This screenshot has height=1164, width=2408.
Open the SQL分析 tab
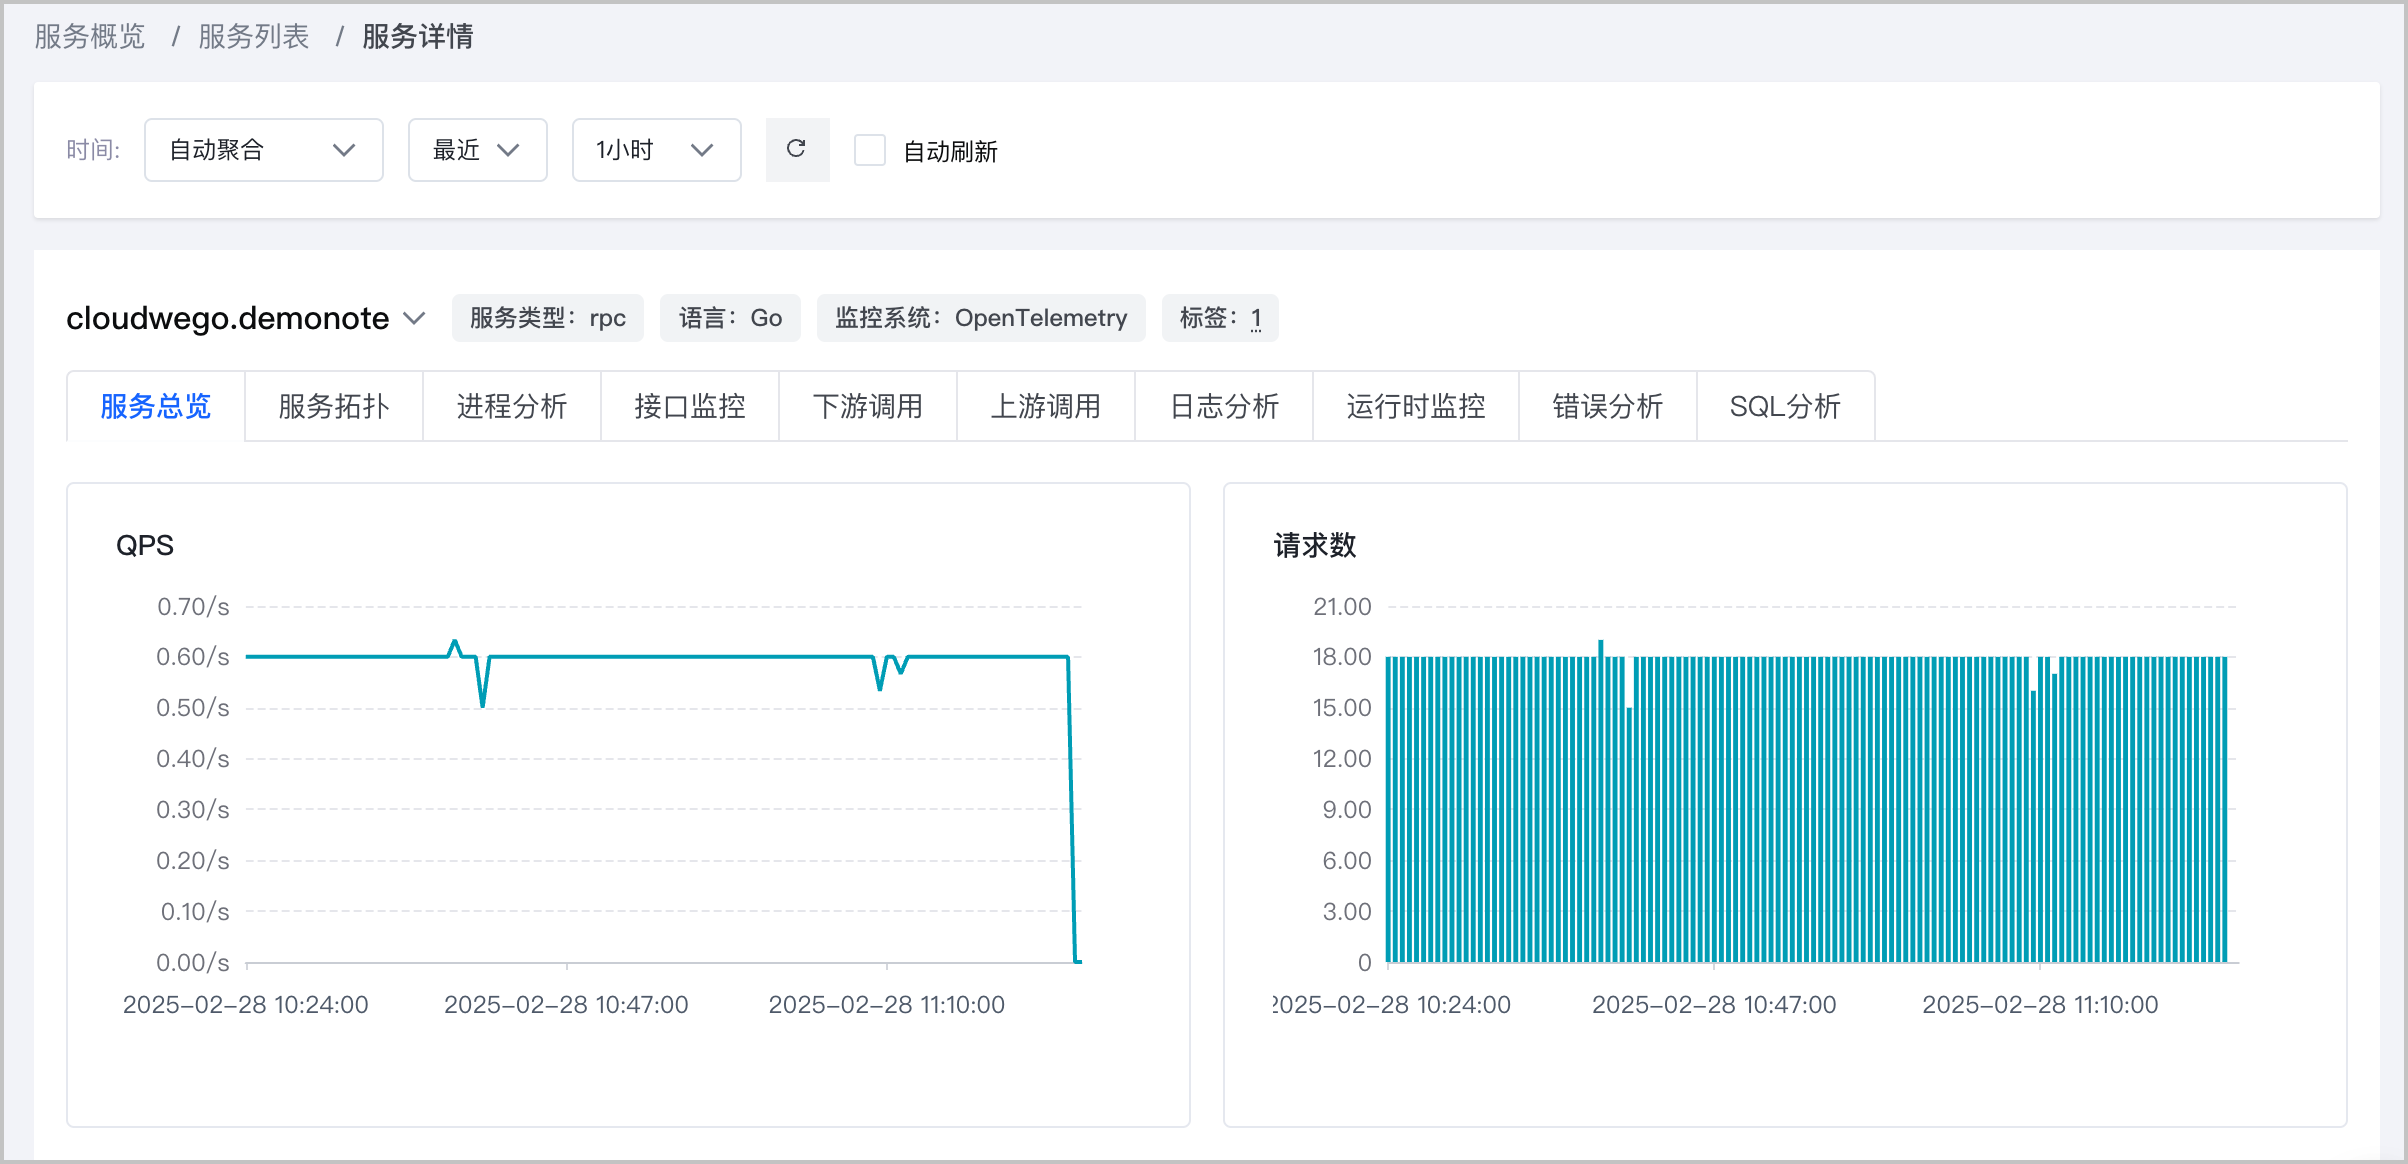tap(1786, 406)
